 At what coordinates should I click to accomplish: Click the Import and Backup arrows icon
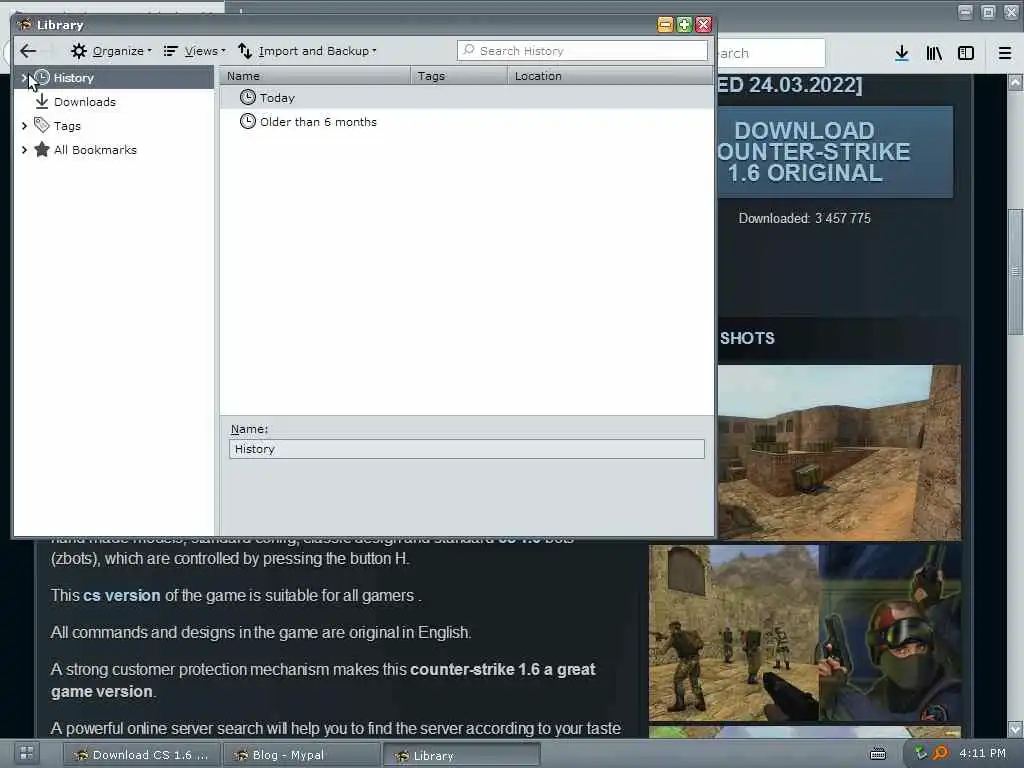pos(245,51)
